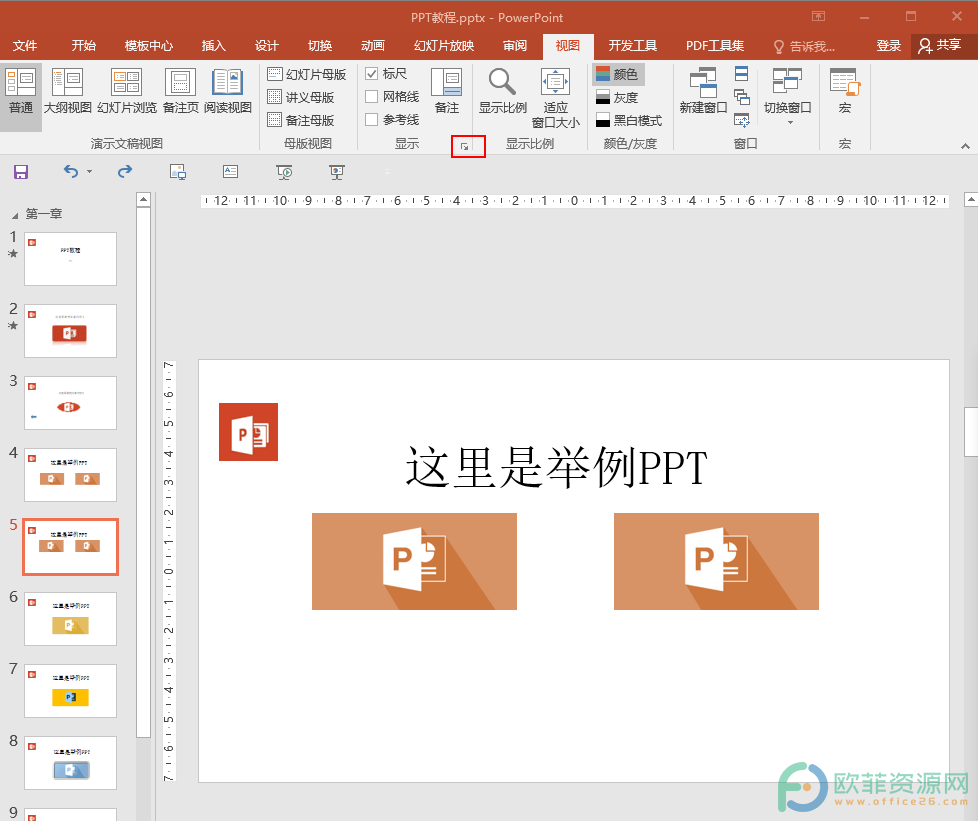Enable the Guides (参考线) checkbox
Image resolution: width=978 pixels, height=821 pixels.
372,119
